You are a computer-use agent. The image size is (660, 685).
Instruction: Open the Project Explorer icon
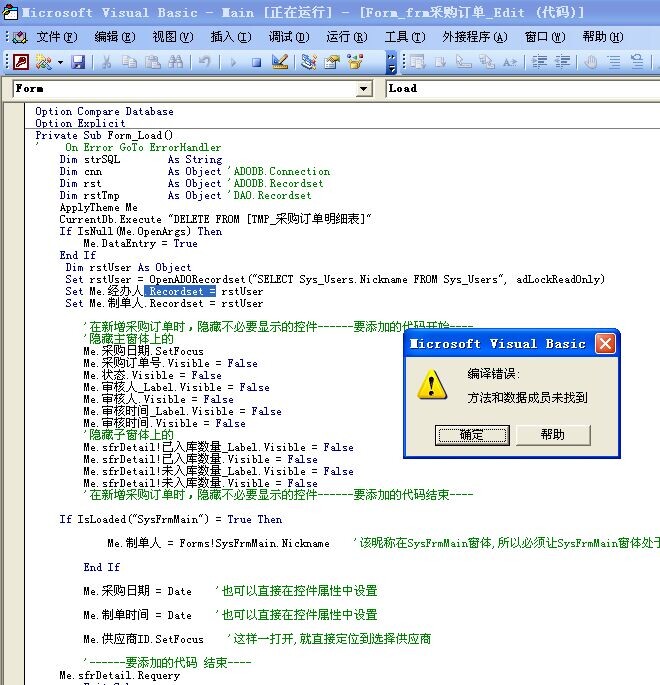309,62
